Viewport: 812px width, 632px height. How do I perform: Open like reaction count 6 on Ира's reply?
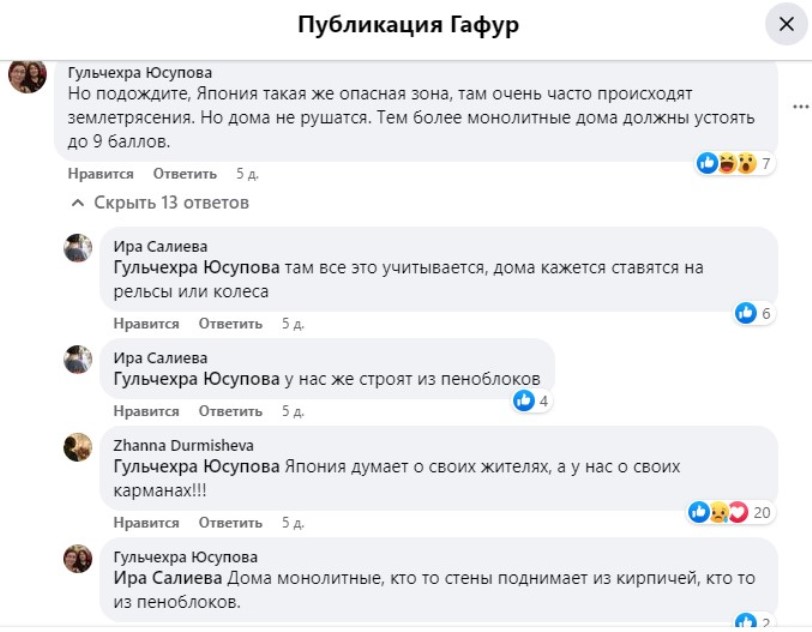[x=754, y=314]
